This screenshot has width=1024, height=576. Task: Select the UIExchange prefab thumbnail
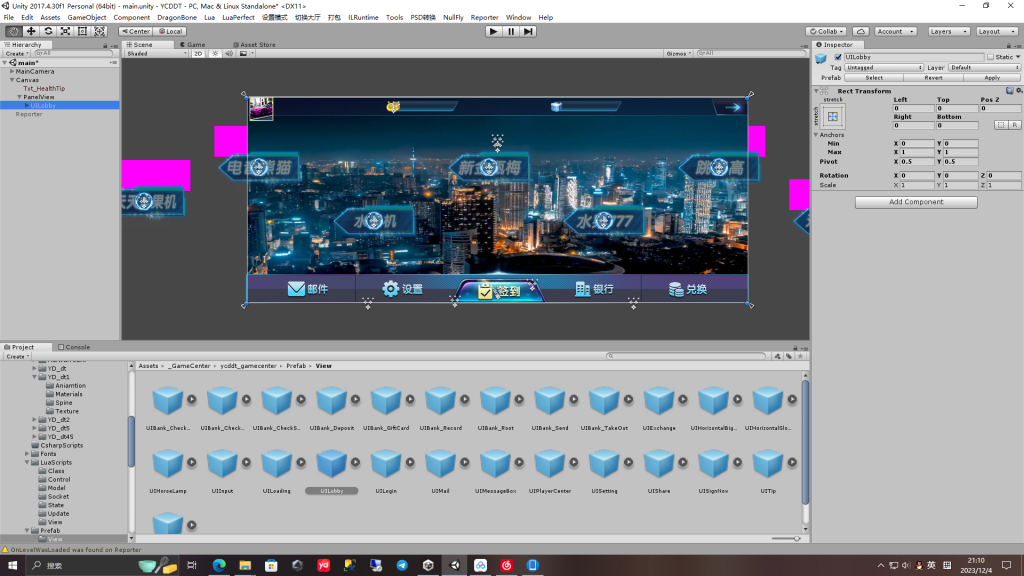(x=659, y=400)
